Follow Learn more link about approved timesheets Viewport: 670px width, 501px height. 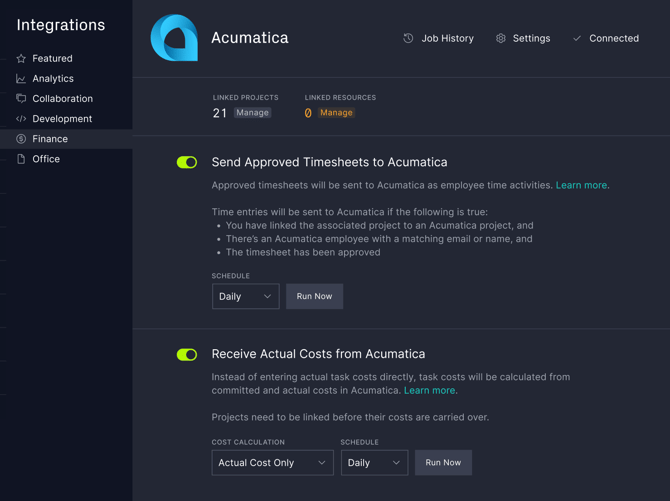coord(581,185)
